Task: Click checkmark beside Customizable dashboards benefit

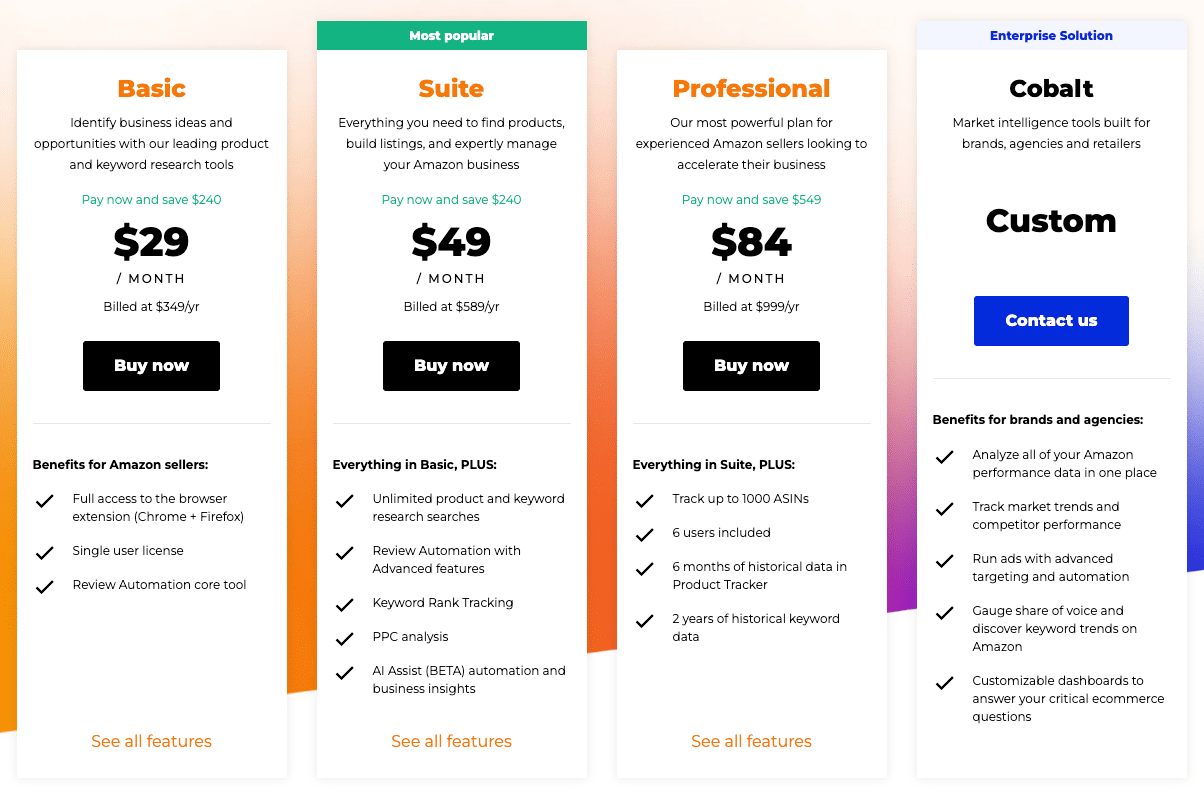Action: [x=944, y=683]
